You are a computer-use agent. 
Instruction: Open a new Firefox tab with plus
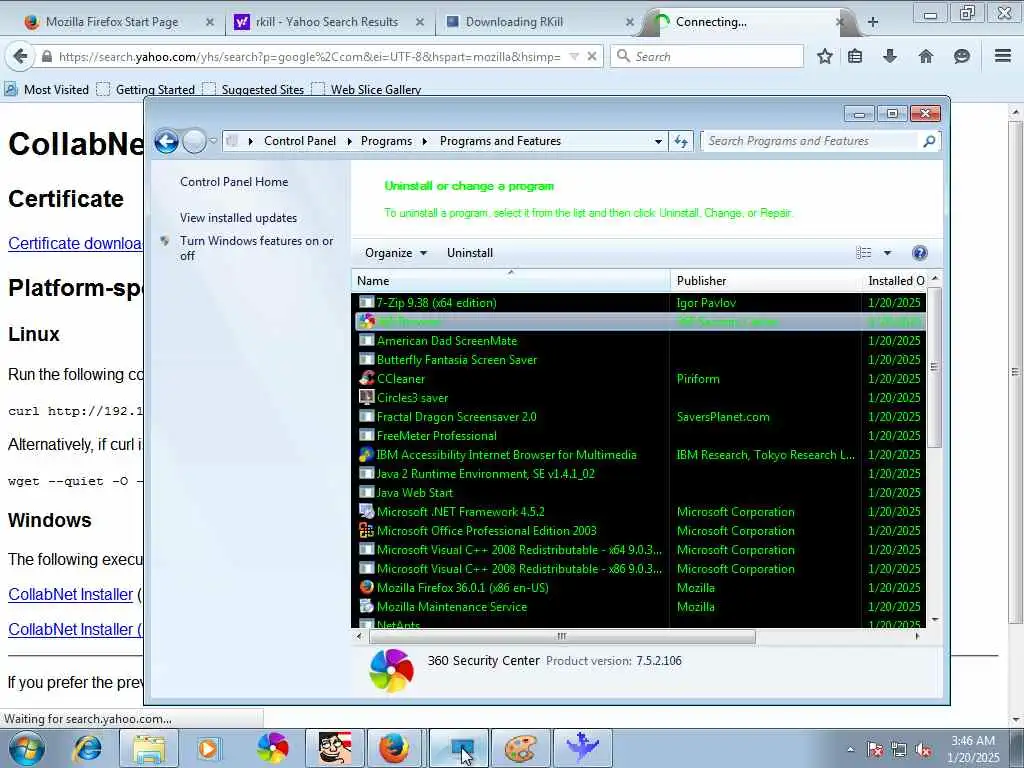872,22
